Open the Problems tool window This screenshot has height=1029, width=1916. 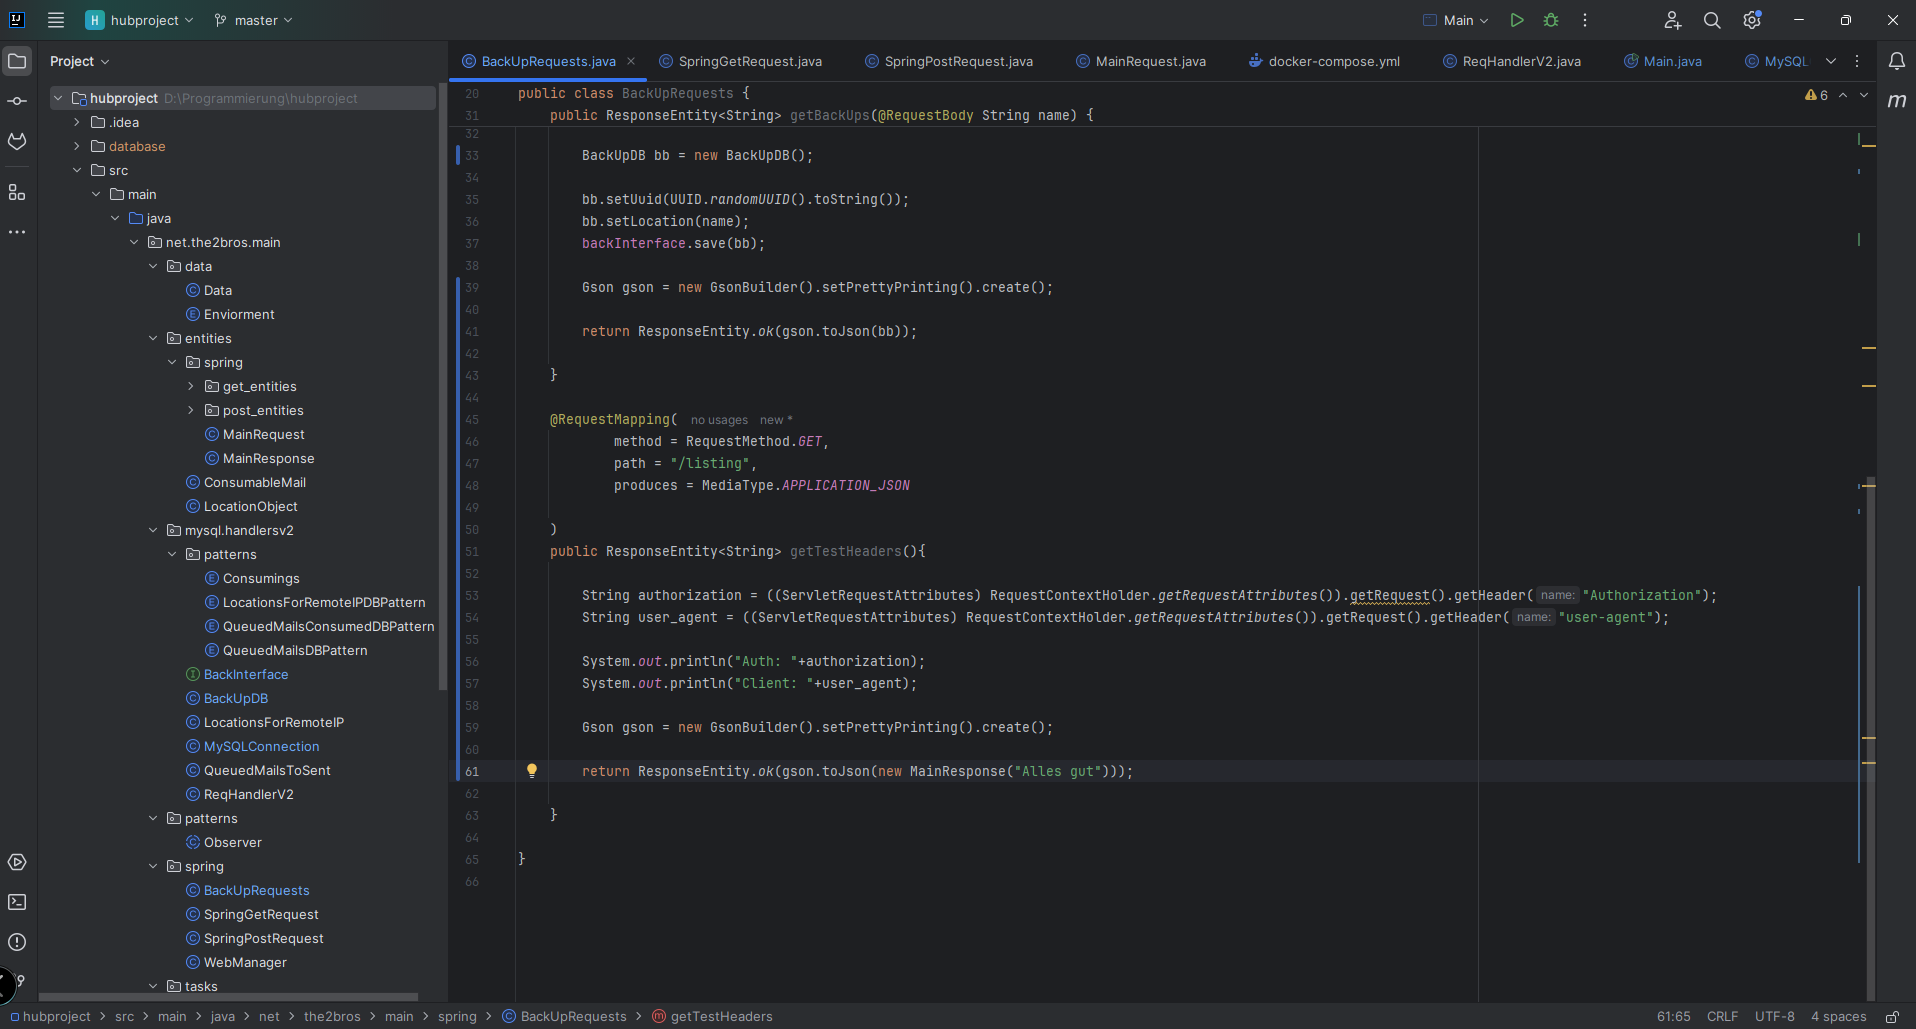(17, 942)
